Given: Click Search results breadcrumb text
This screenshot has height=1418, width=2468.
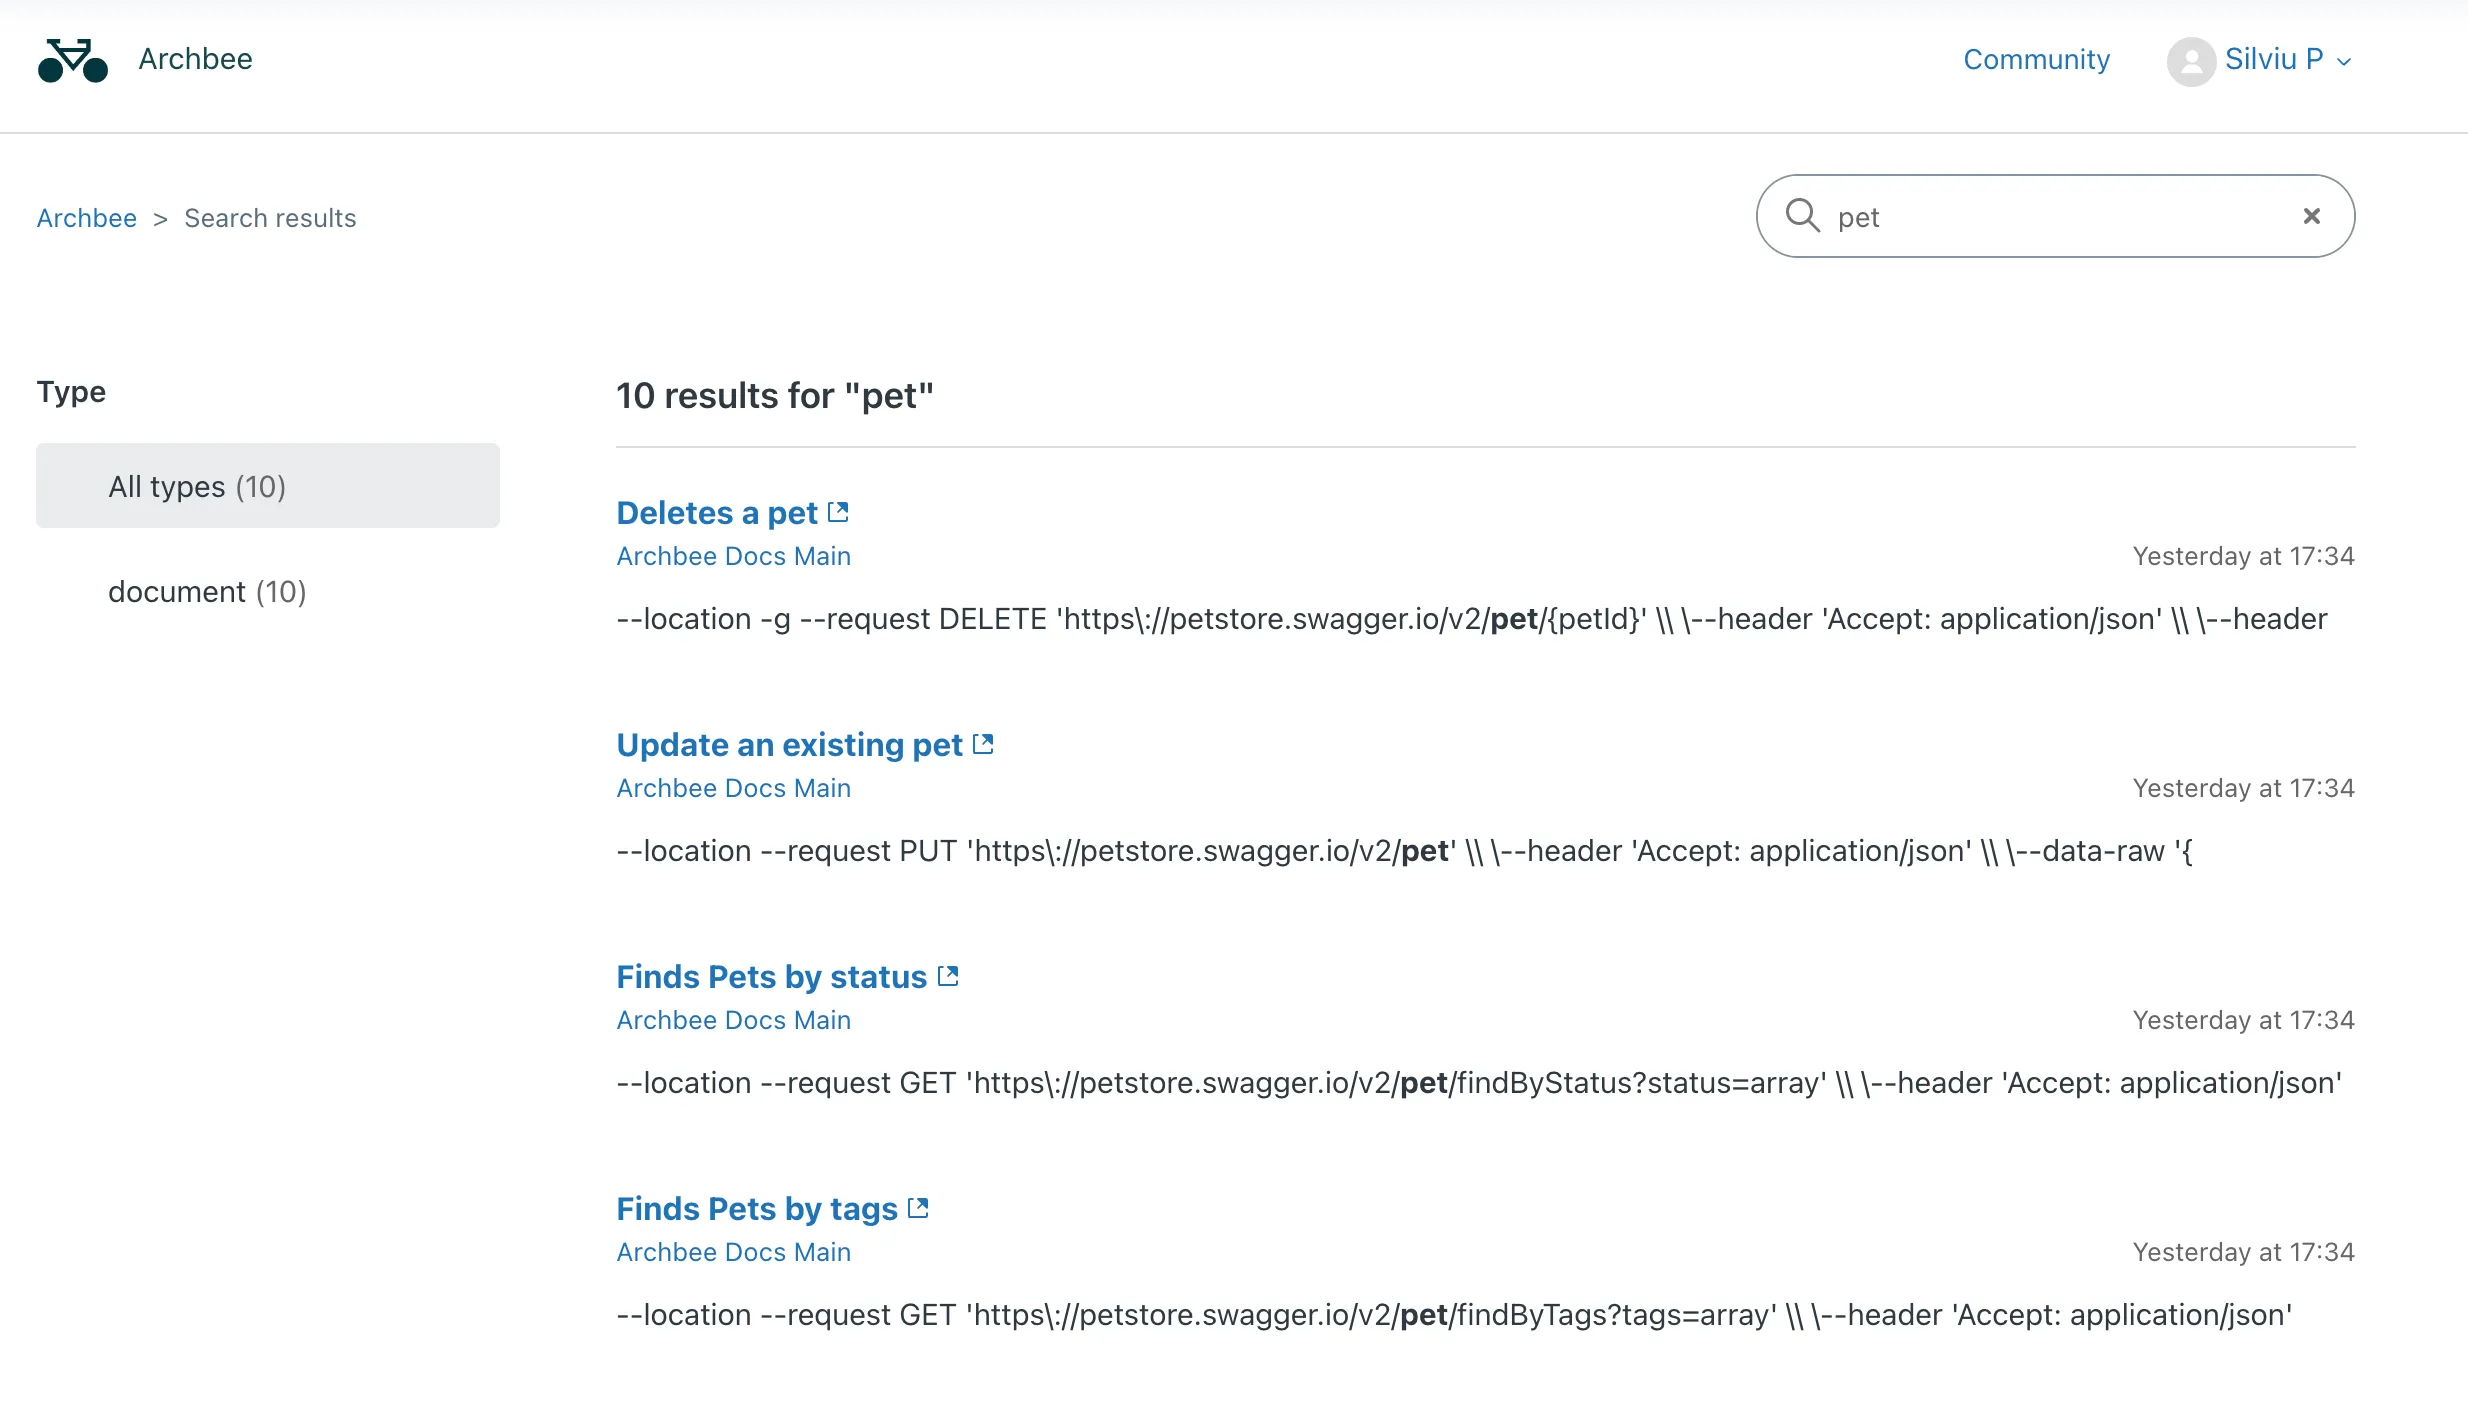Looking at the screenshot, I should (270, 218).
